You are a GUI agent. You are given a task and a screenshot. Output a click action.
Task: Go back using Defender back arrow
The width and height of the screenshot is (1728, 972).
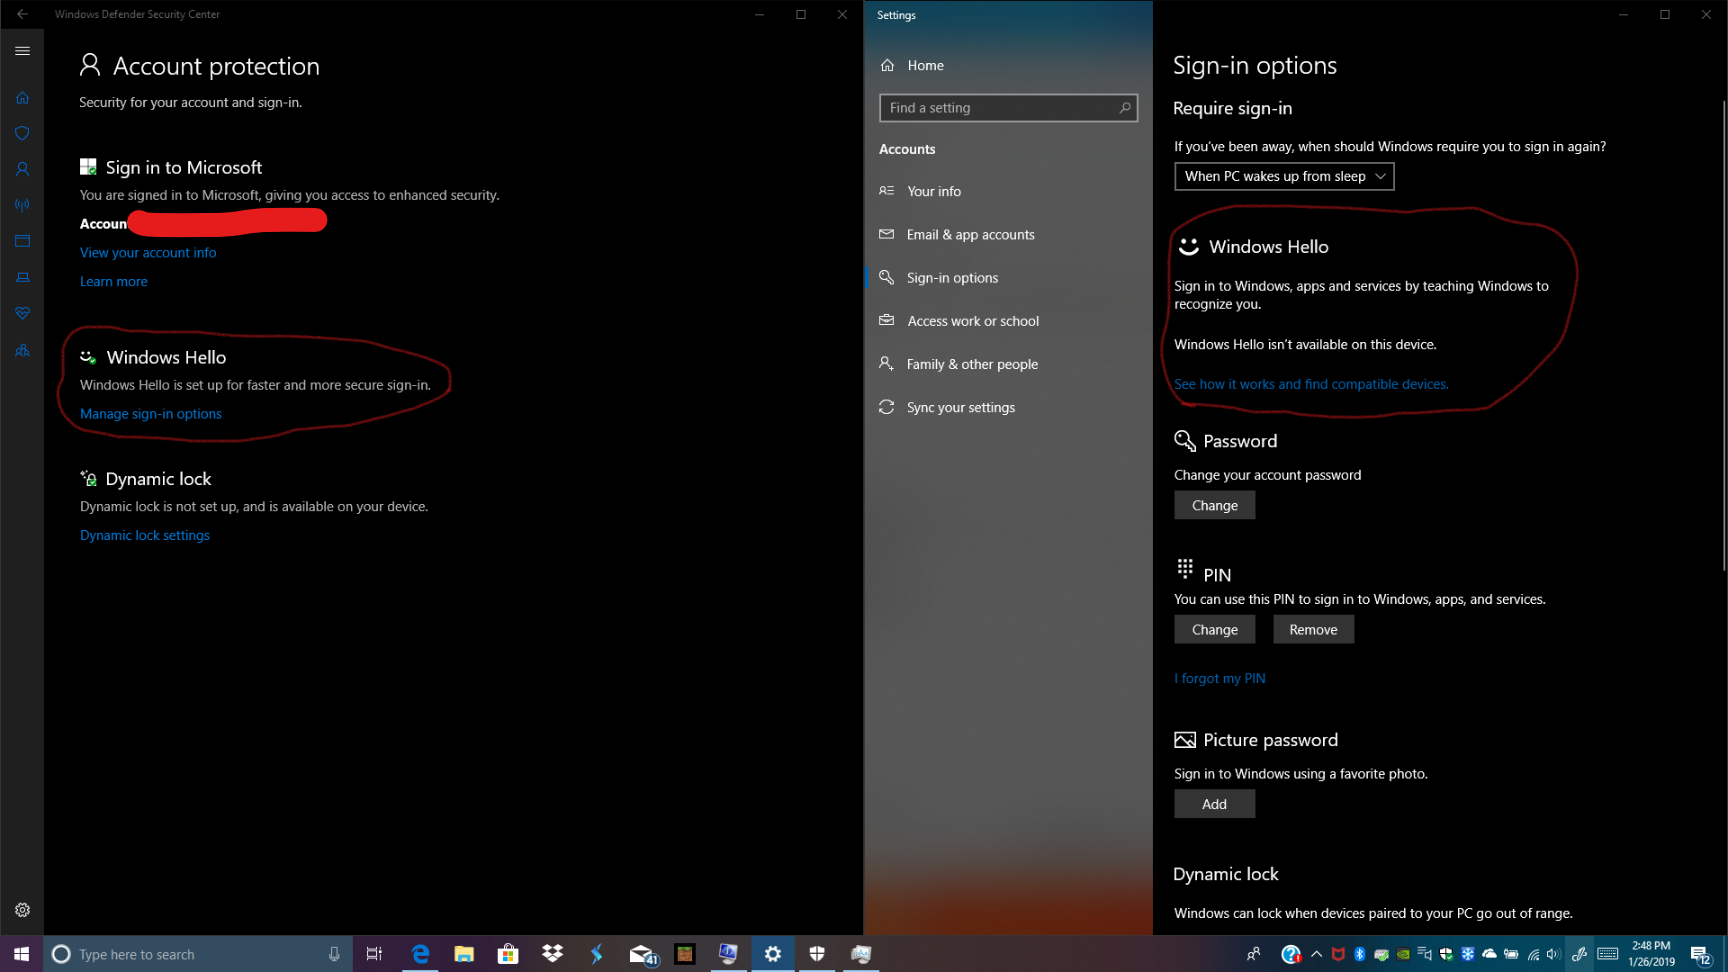pos(22,14)
